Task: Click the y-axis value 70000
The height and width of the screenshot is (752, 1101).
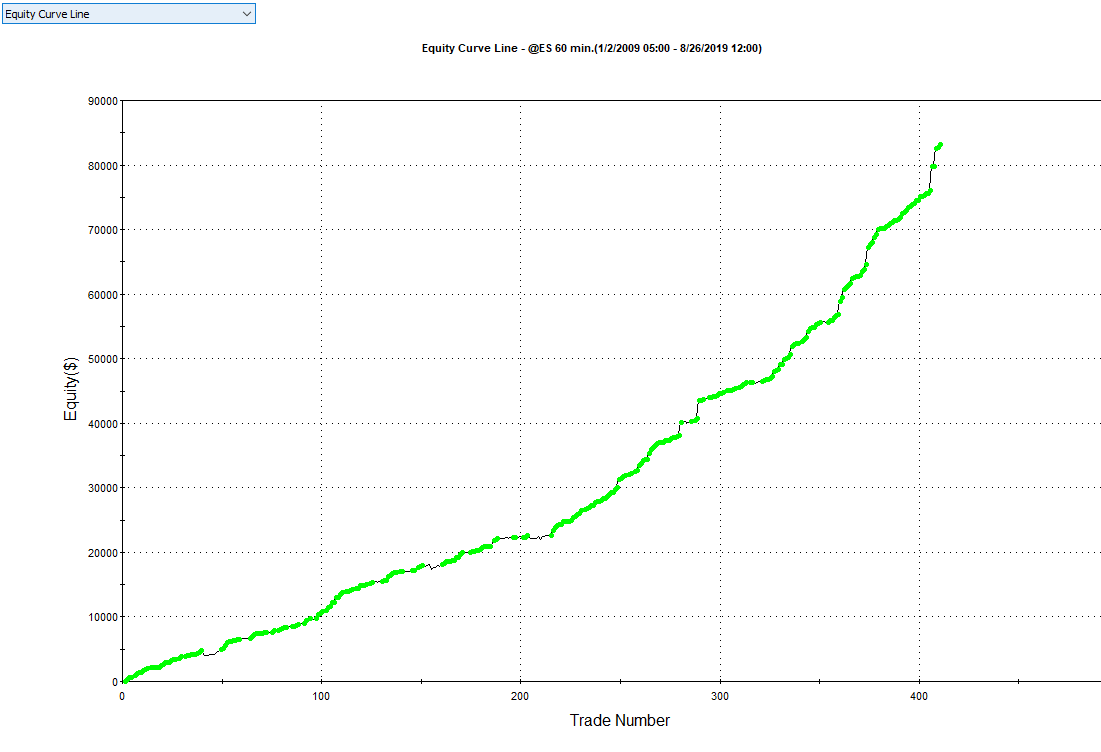Action: click(103, 230)
